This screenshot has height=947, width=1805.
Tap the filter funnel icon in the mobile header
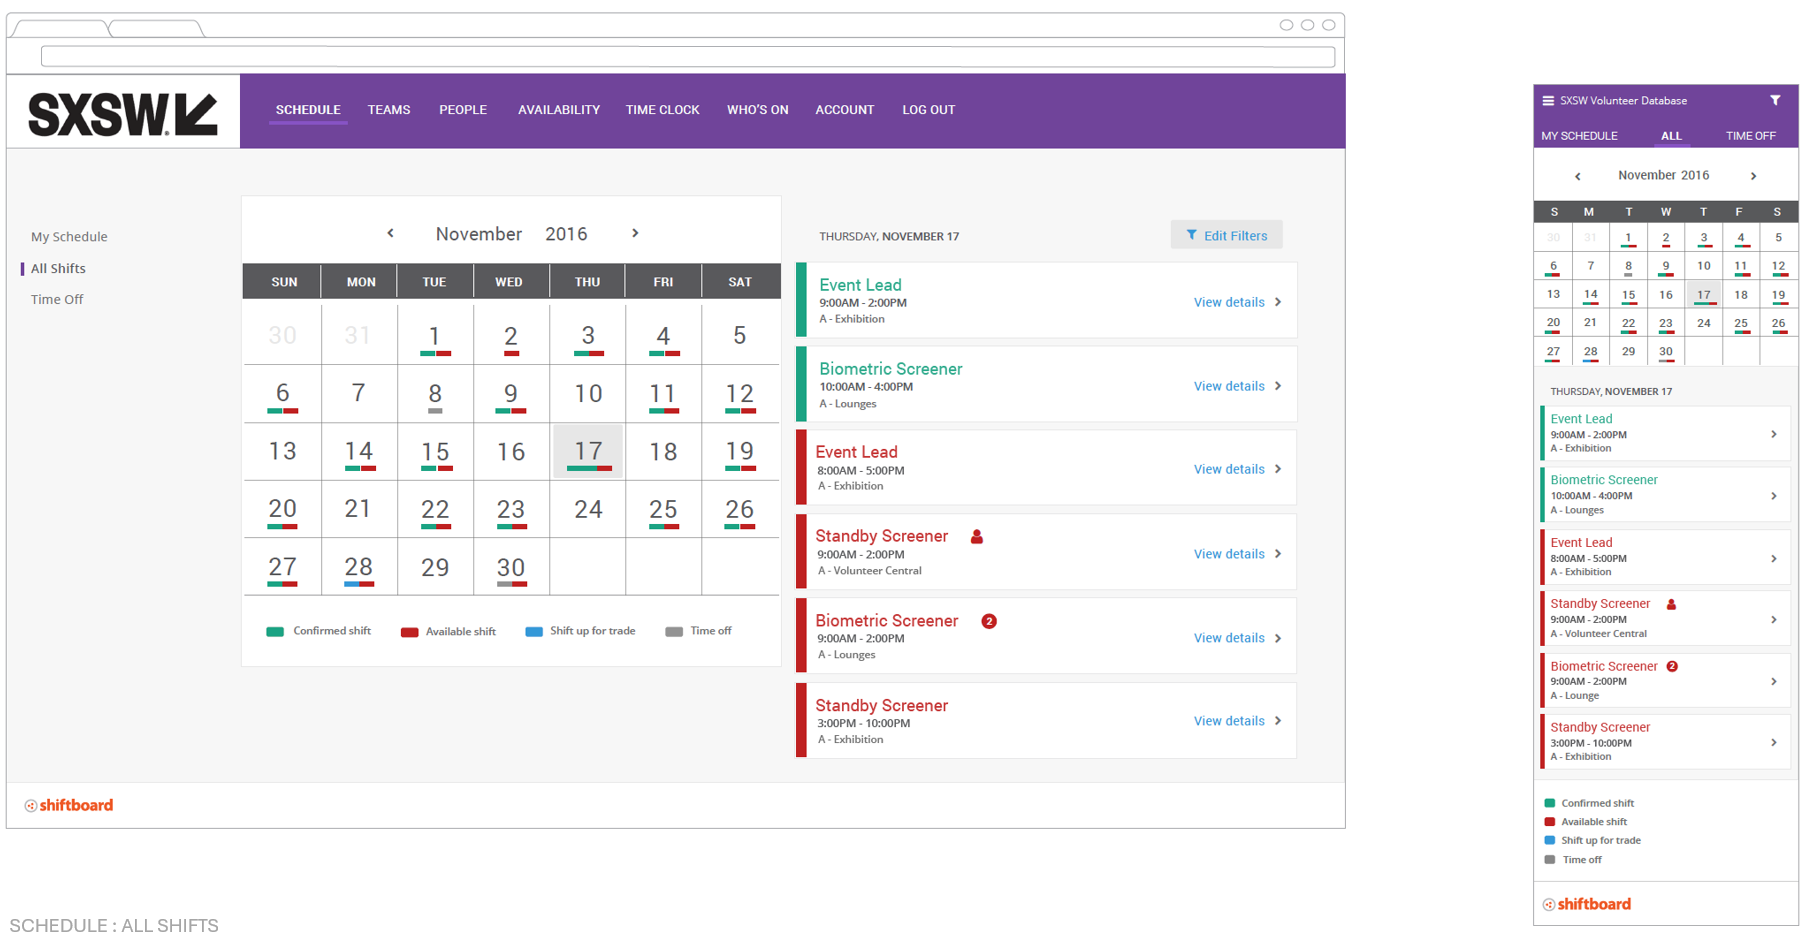click(1775, 100)
